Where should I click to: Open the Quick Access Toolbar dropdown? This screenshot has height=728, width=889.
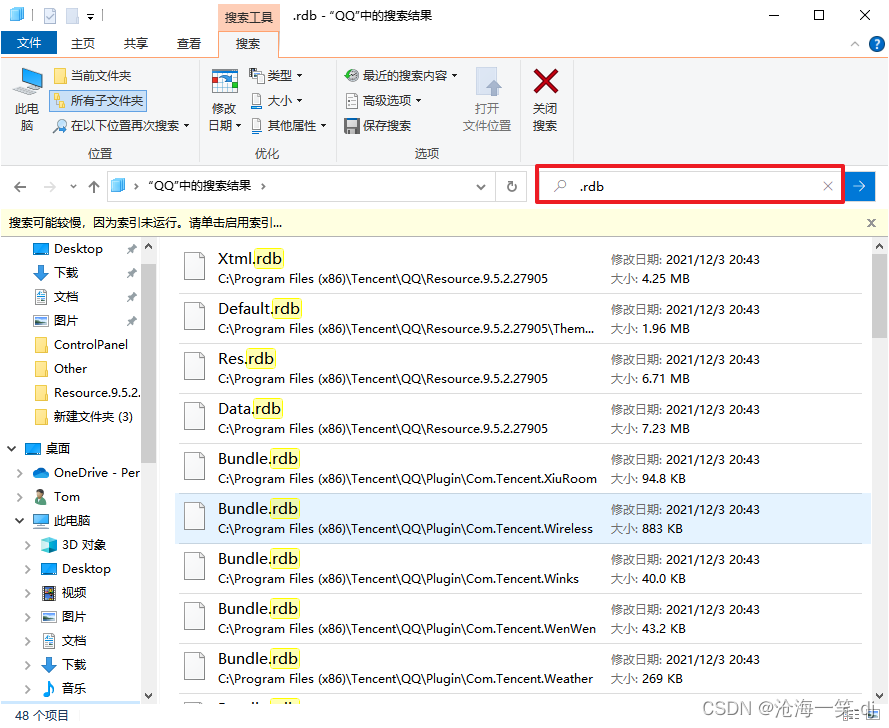pyautogui.click(x=91, y=16)
